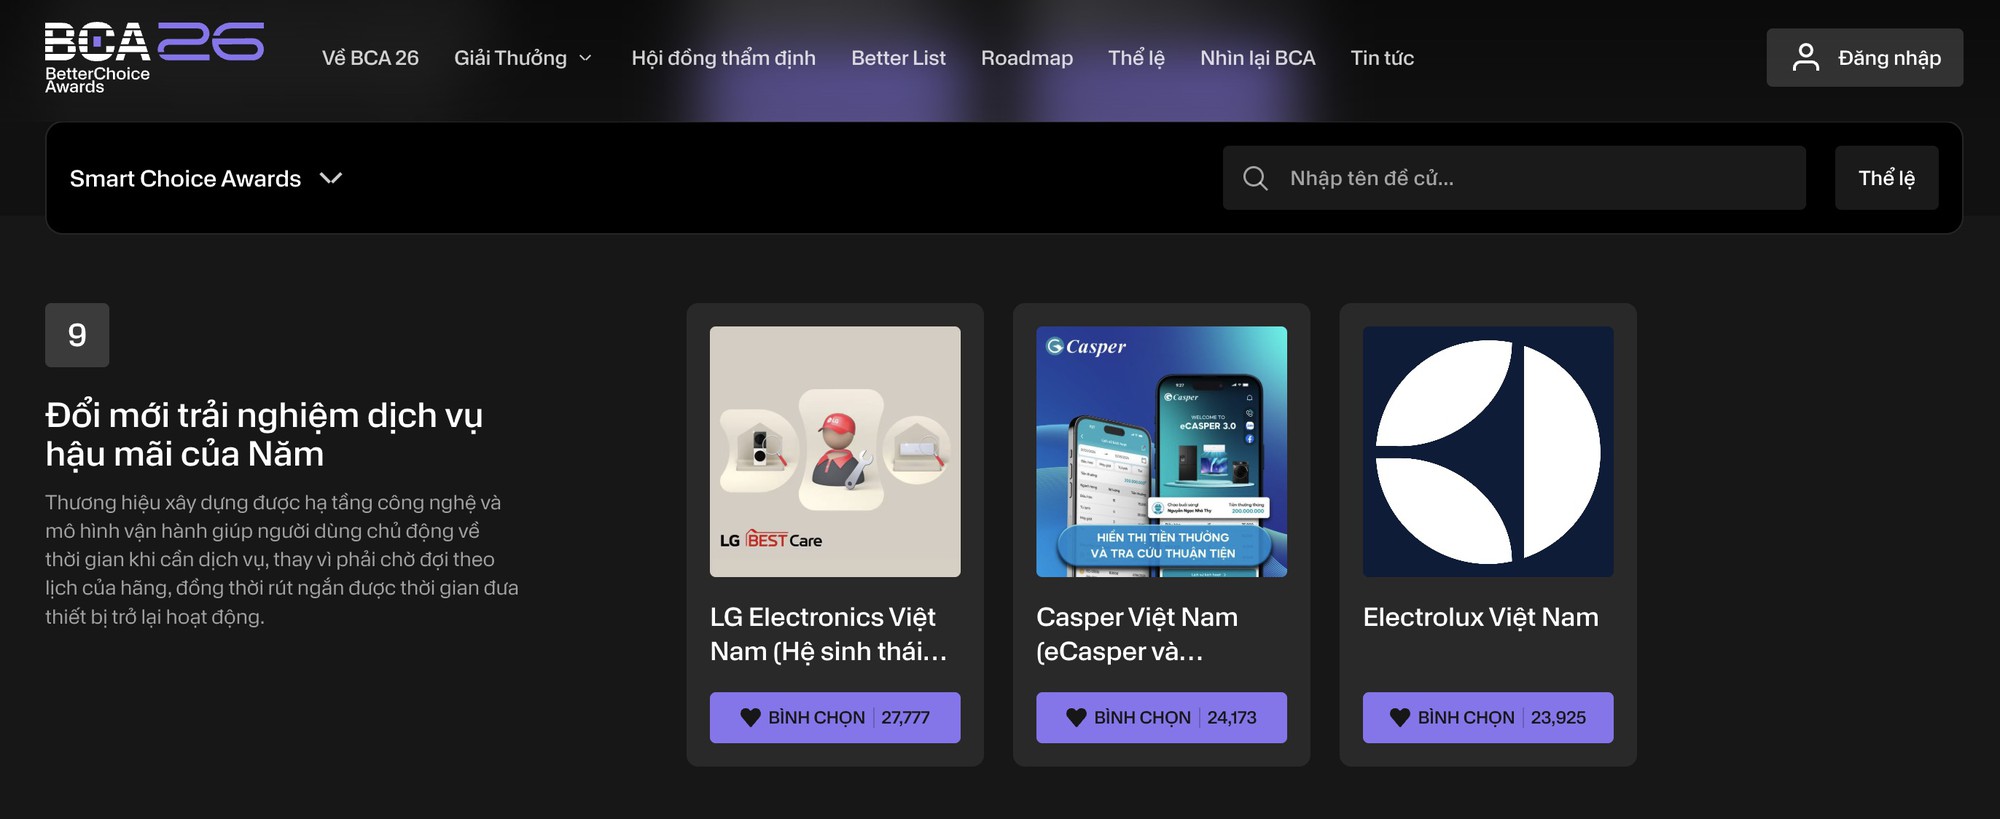
Task: Open the Tin tức news page
Action: pos(1382,58)
